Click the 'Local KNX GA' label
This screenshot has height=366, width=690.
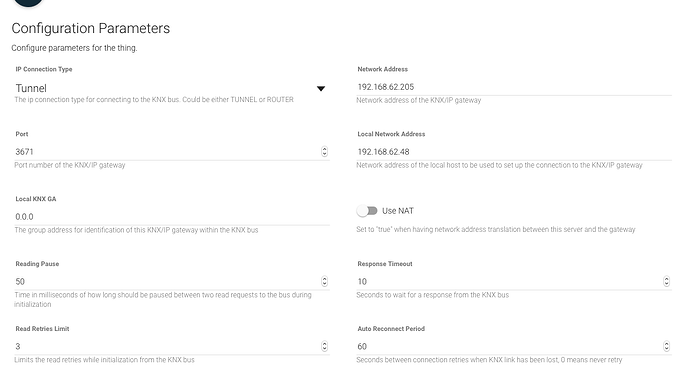tap(36, 199)
